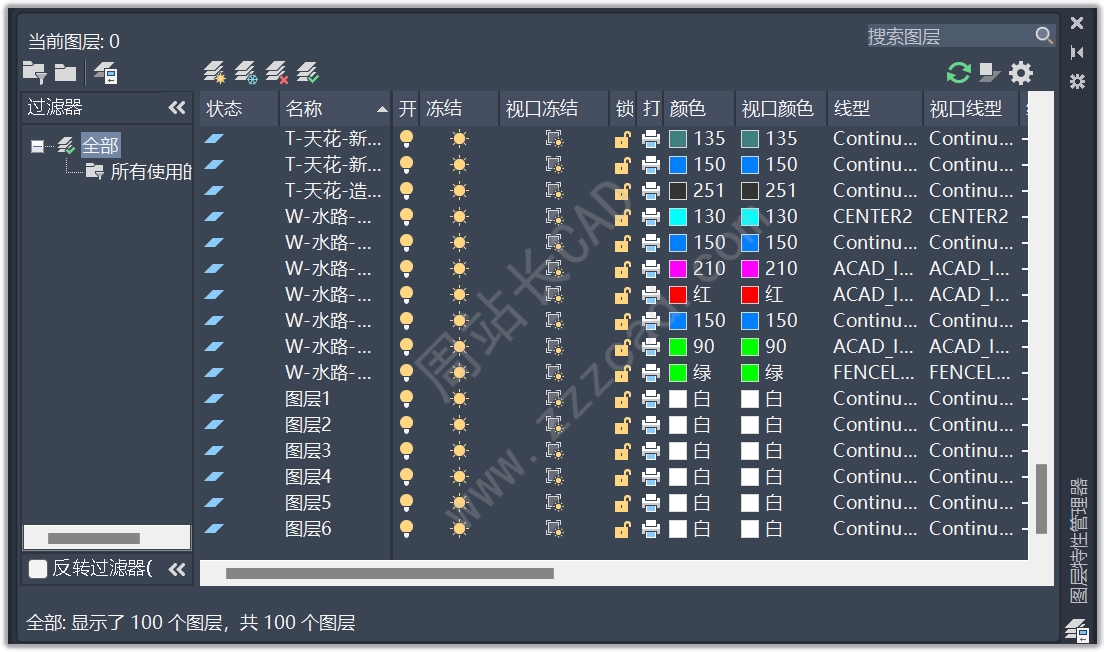Click the chevron beside 反转过滤器
This screenshot has width=1105, height=652.
click(x=177, y=569)
